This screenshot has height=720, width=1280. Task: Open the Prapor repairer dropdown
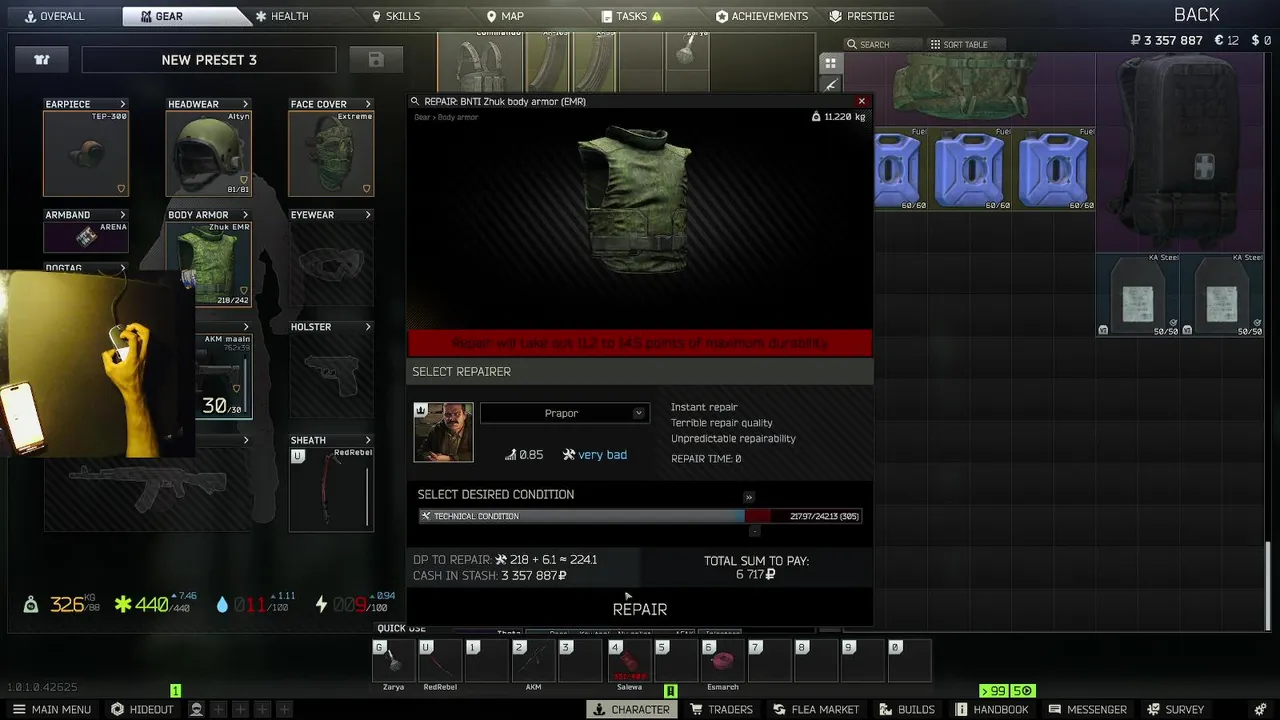tap(565, 413)
